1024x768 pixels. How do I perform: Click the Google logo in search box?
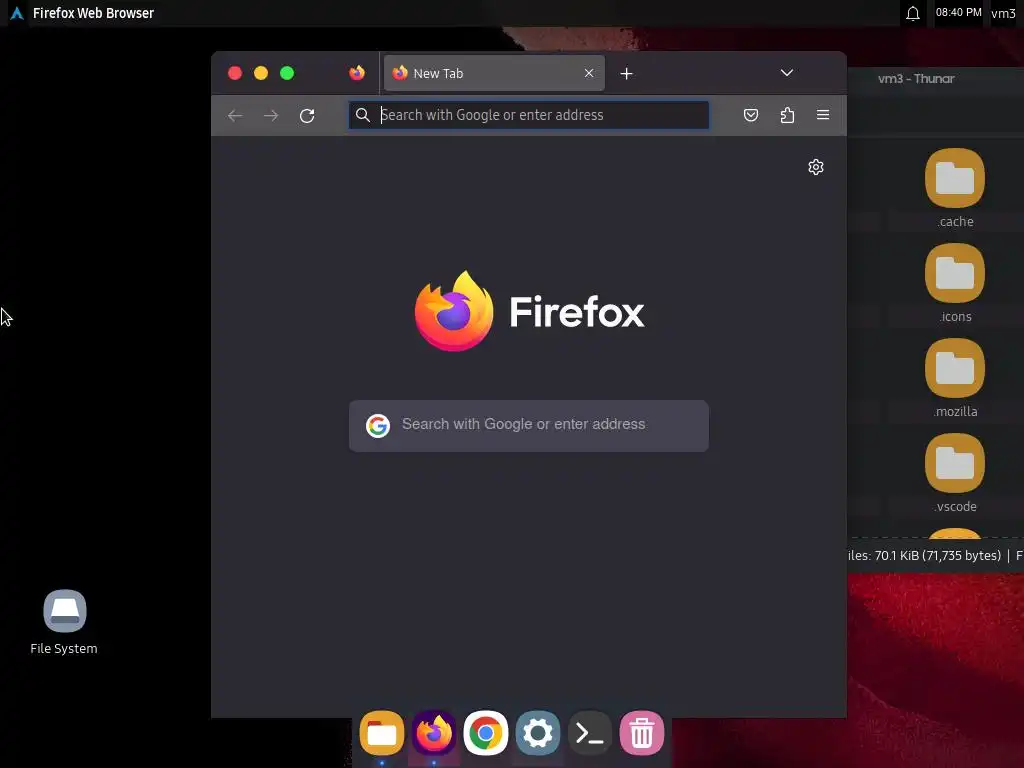tap(378, 426)
